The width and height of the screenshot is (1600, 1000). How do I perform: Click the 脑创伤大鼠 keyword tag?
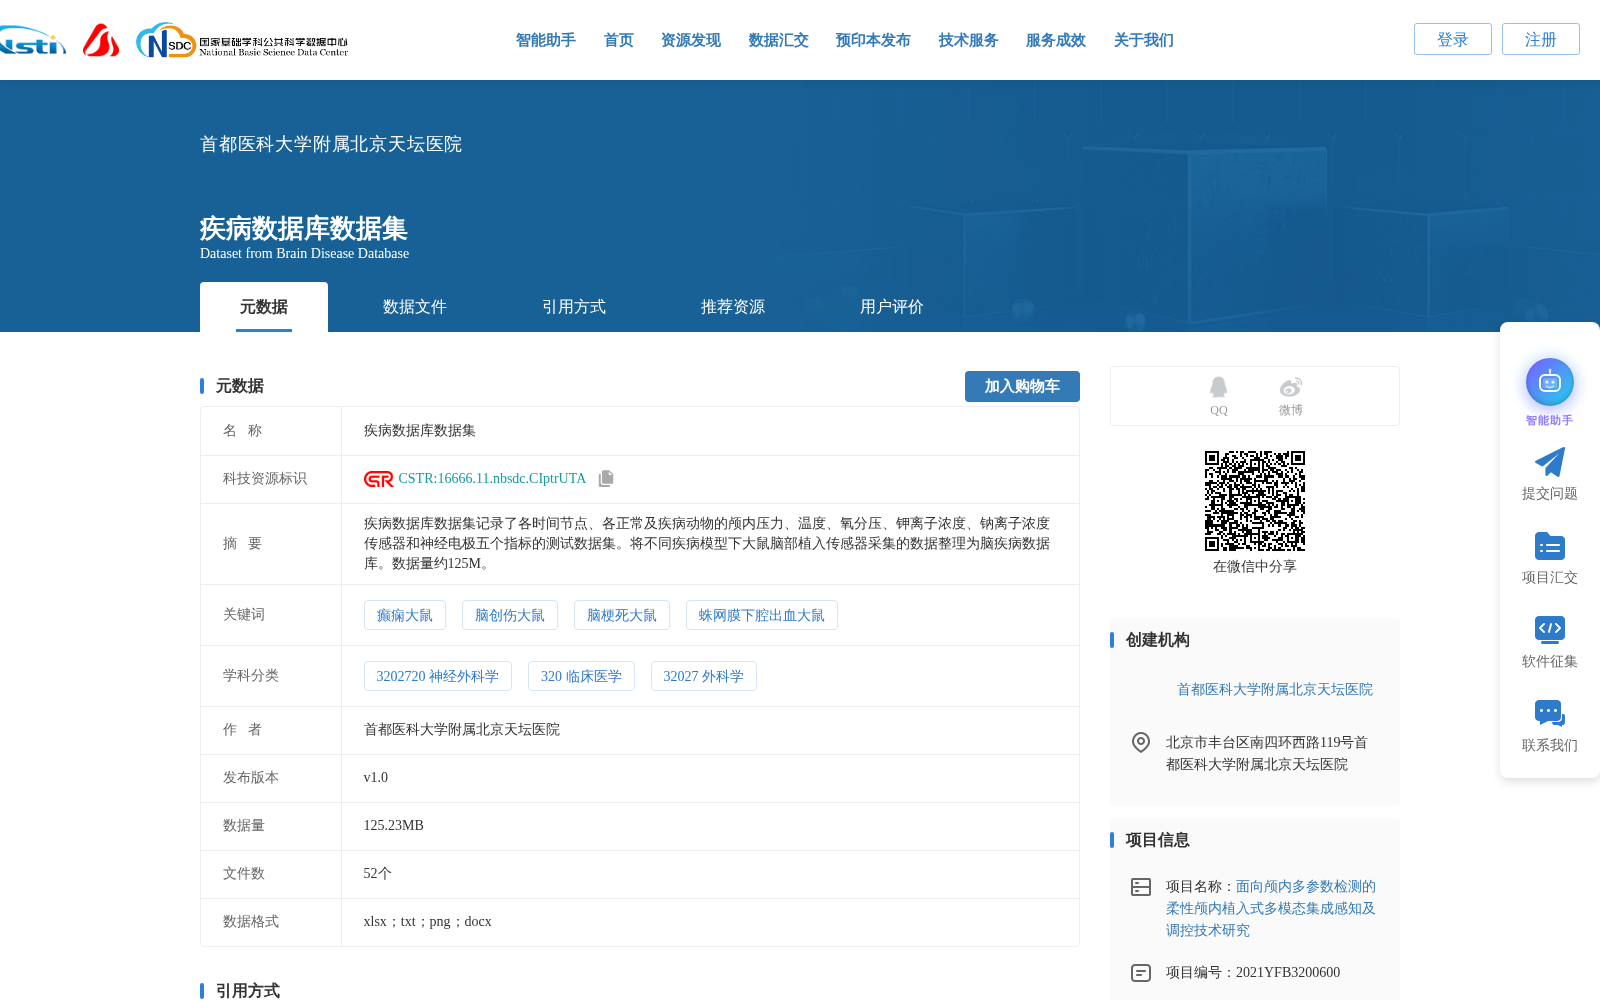pos(510,615)
